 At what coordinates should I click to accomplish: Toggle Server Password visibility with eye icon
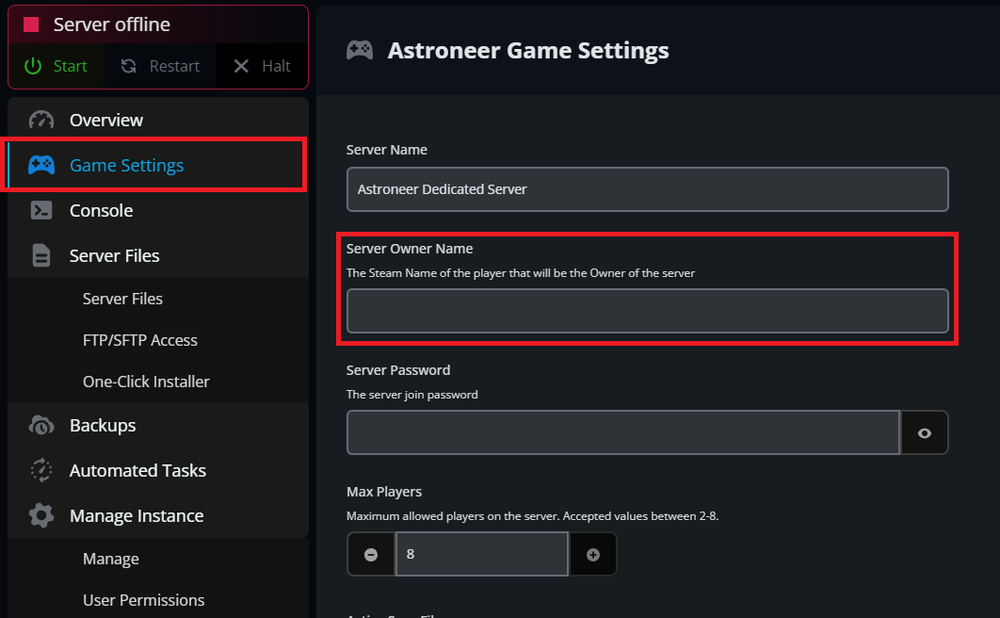pyautogui.click(x=924, y=432)
